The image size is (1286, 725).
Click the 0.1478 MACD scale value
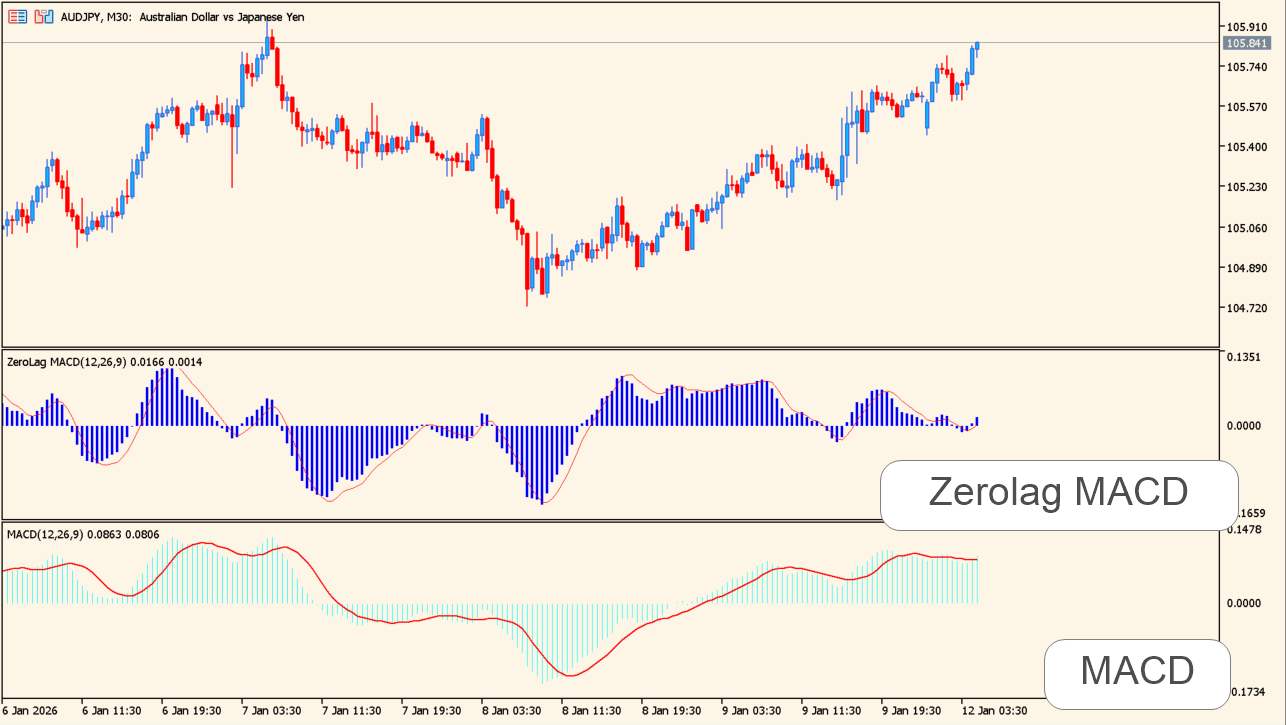1244,530
